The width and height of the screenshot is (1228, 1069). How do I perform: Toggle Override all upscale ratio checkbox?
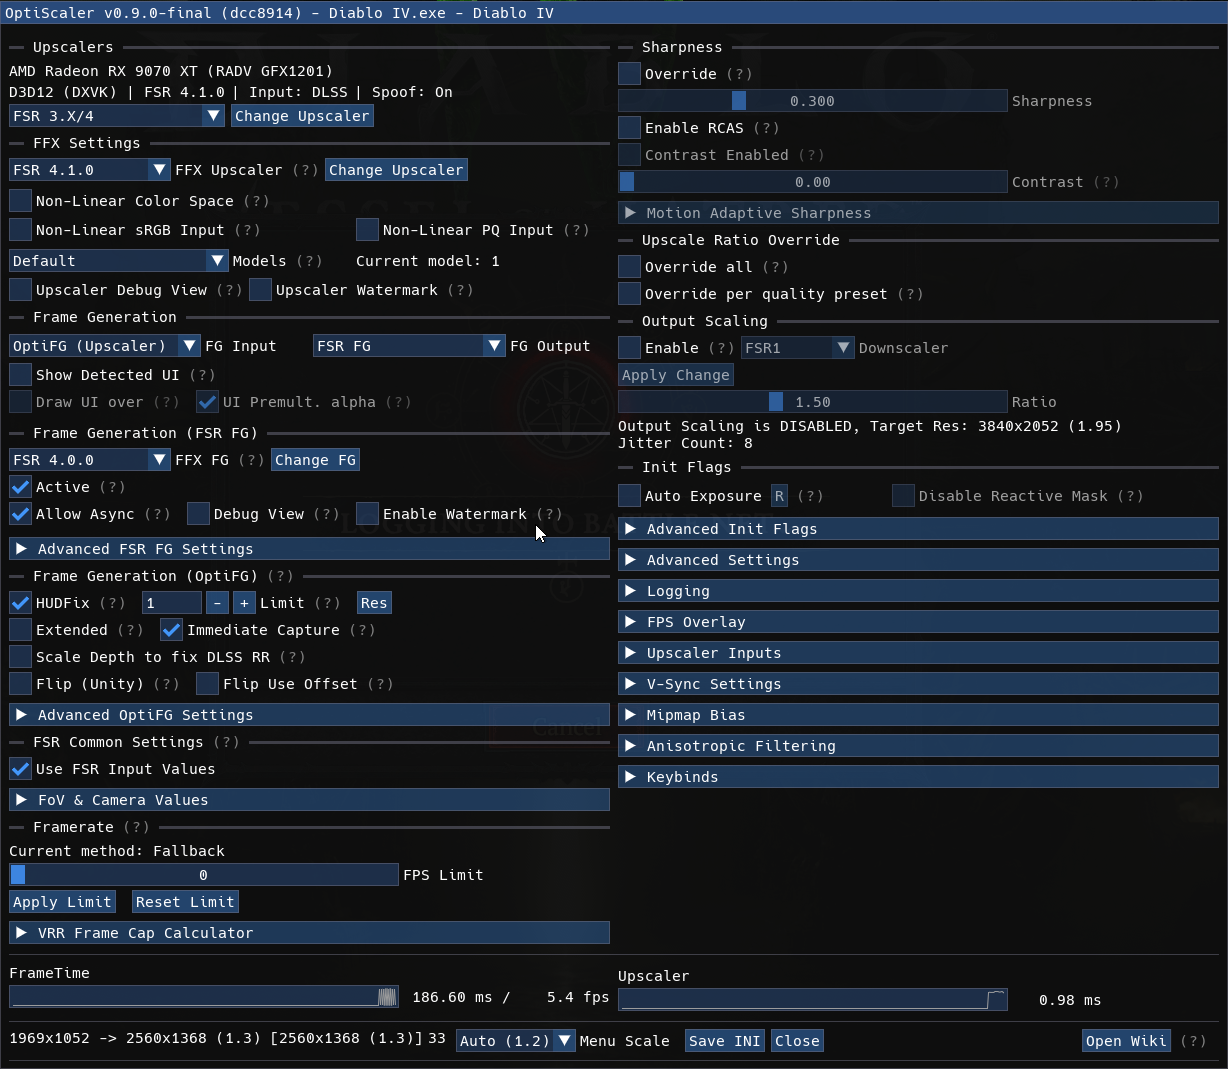click(x=629, y=267)
